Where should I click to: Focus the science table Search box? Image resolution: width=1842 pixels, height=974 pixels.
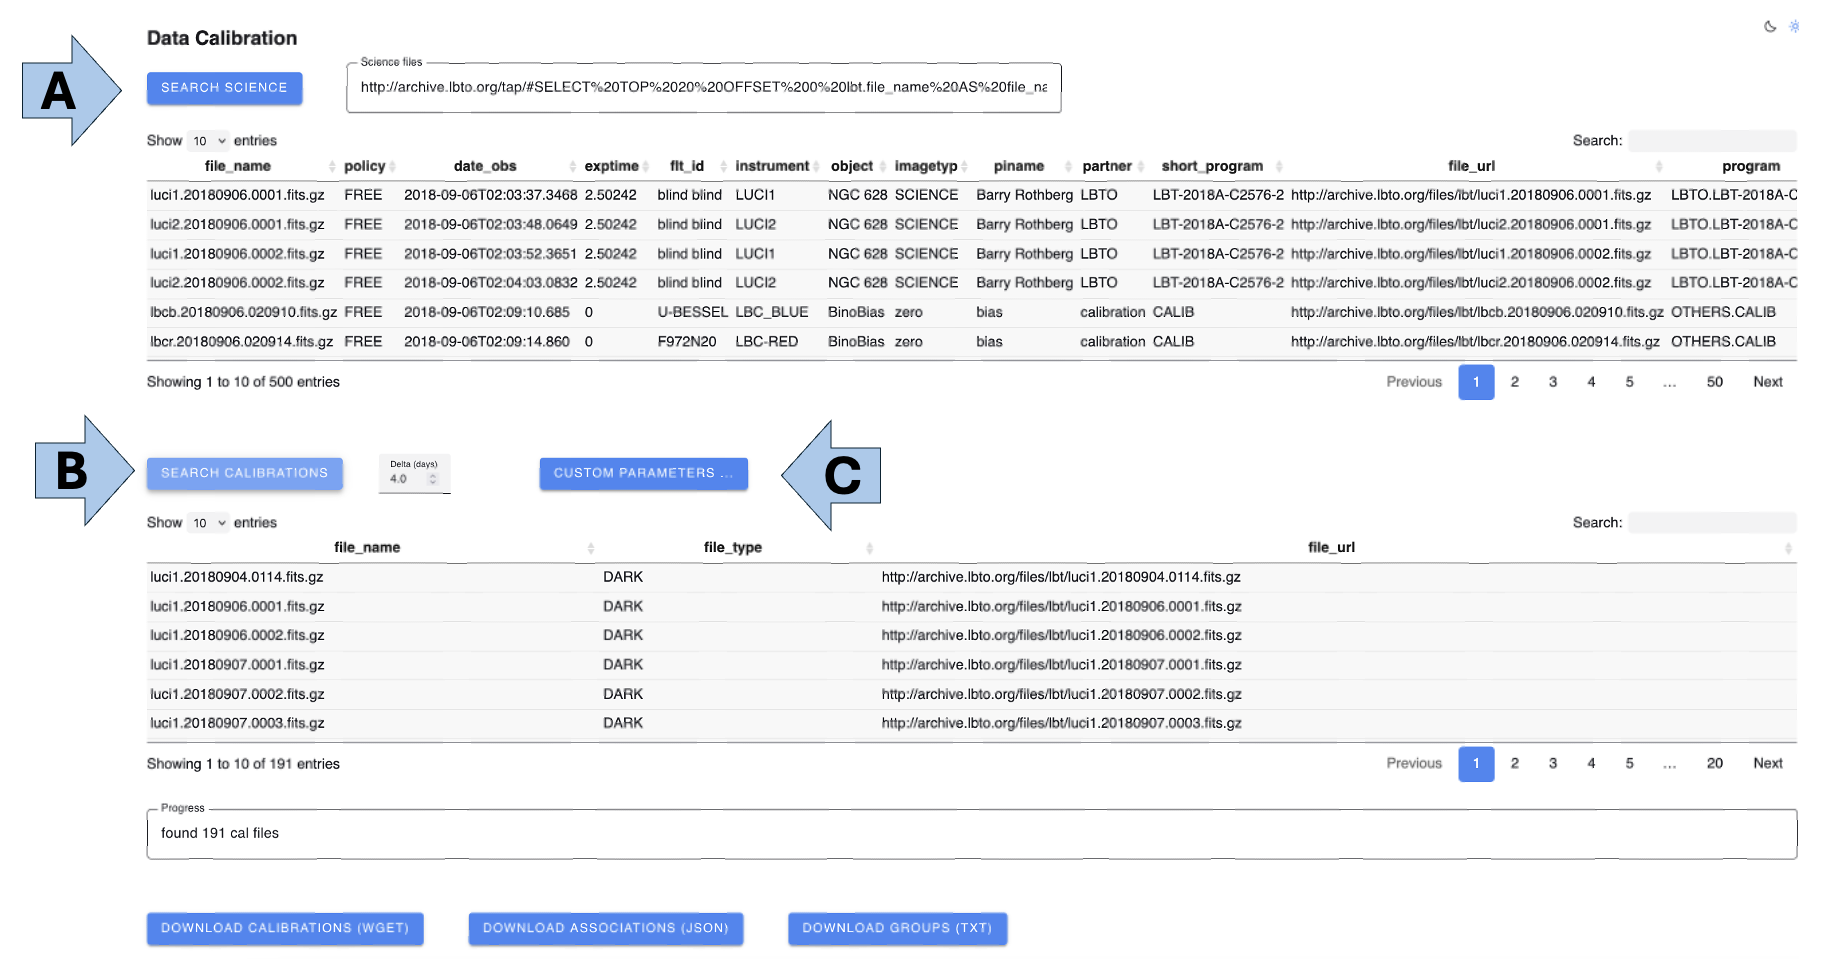(x=1711, y=141)
